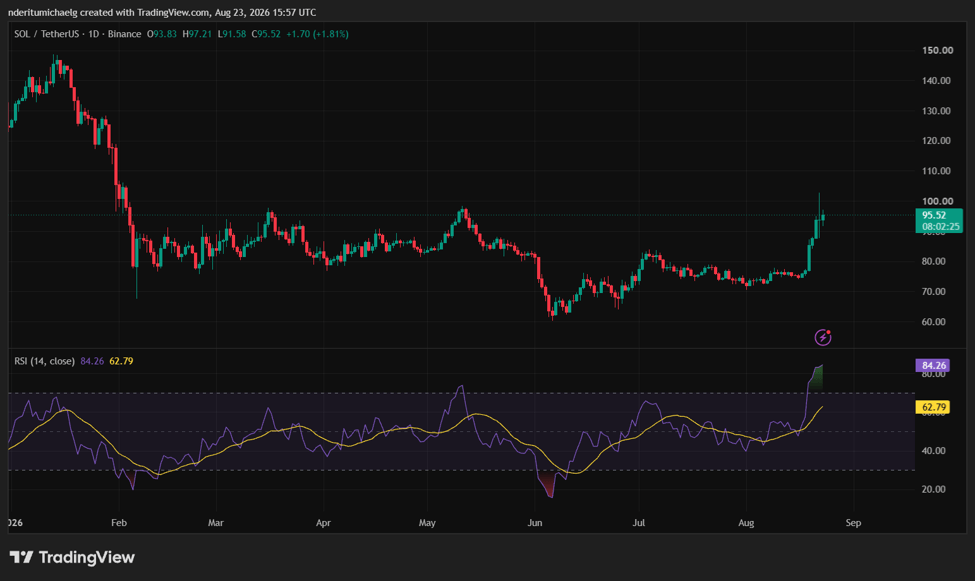Click the Jun label on time axis
Screen dimensions: 975x581
pyautogui.click(x=535, y=523)
